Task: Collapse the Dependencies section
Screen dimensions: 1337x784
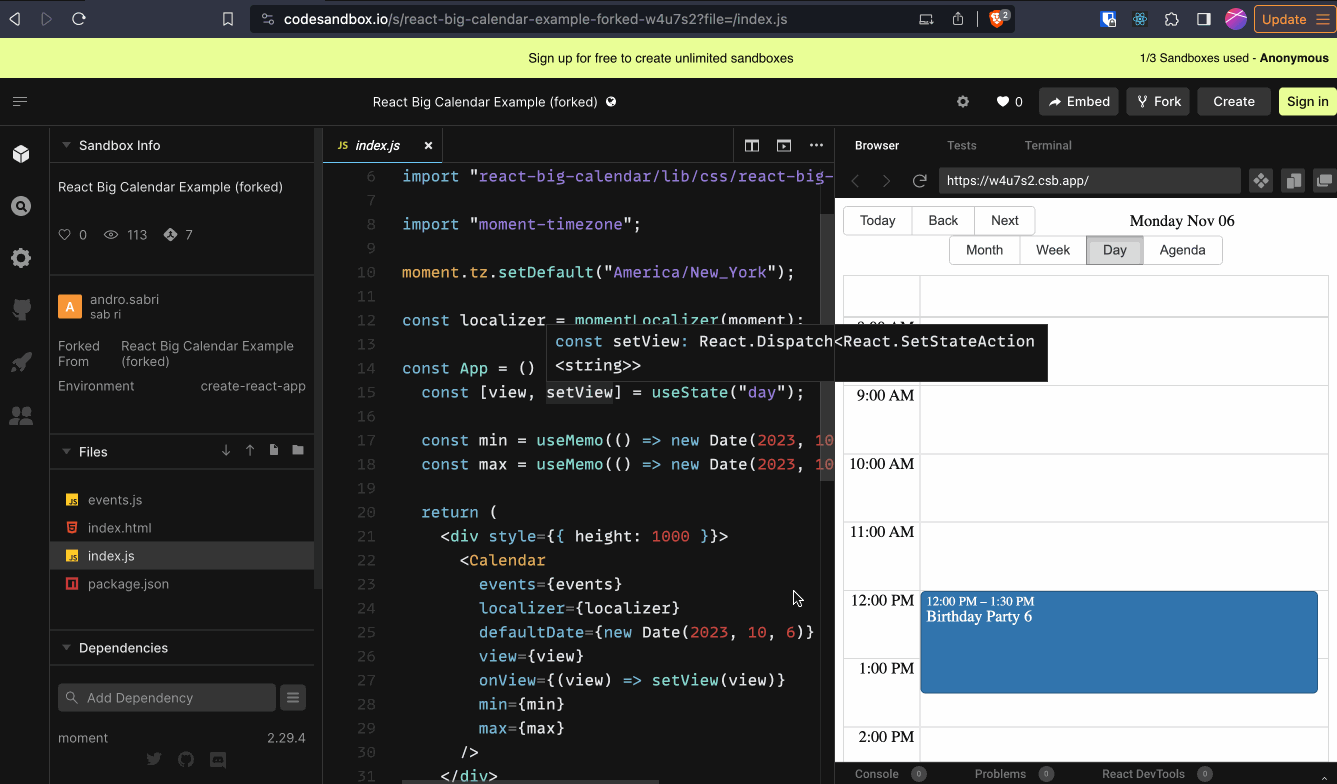Action: pos(66,647)
